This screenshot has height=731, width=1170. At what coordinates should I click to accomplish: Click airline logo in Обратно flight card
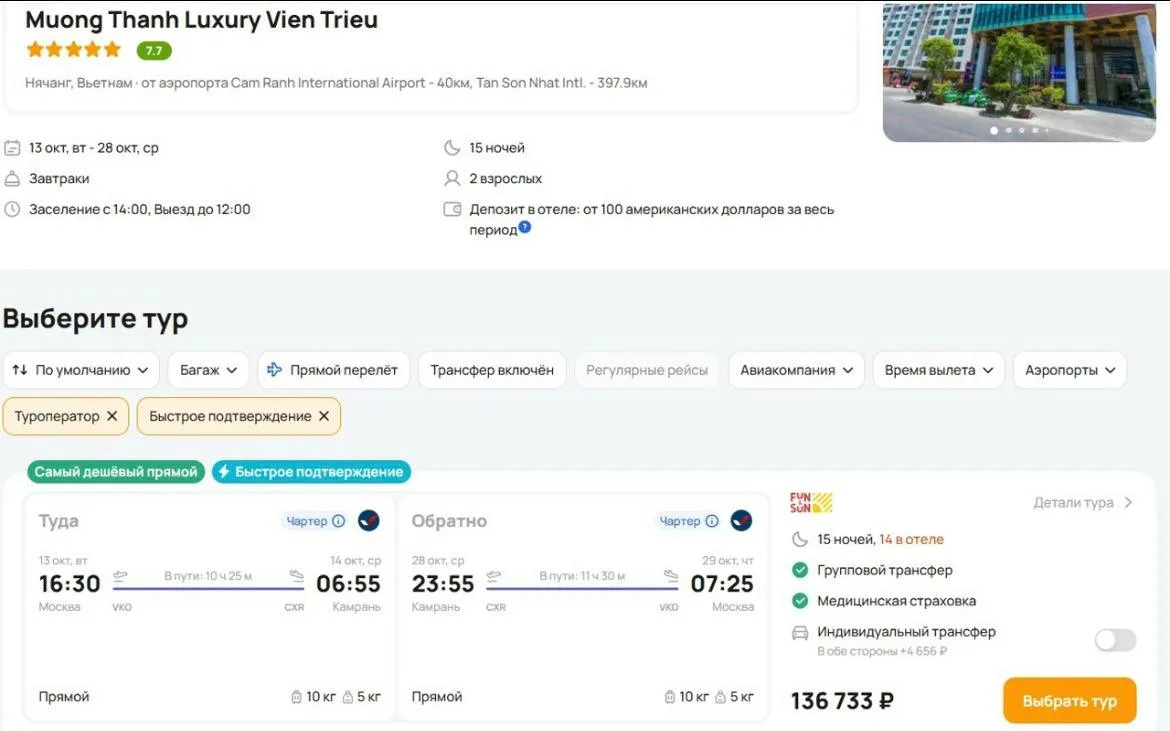point(741,520)
